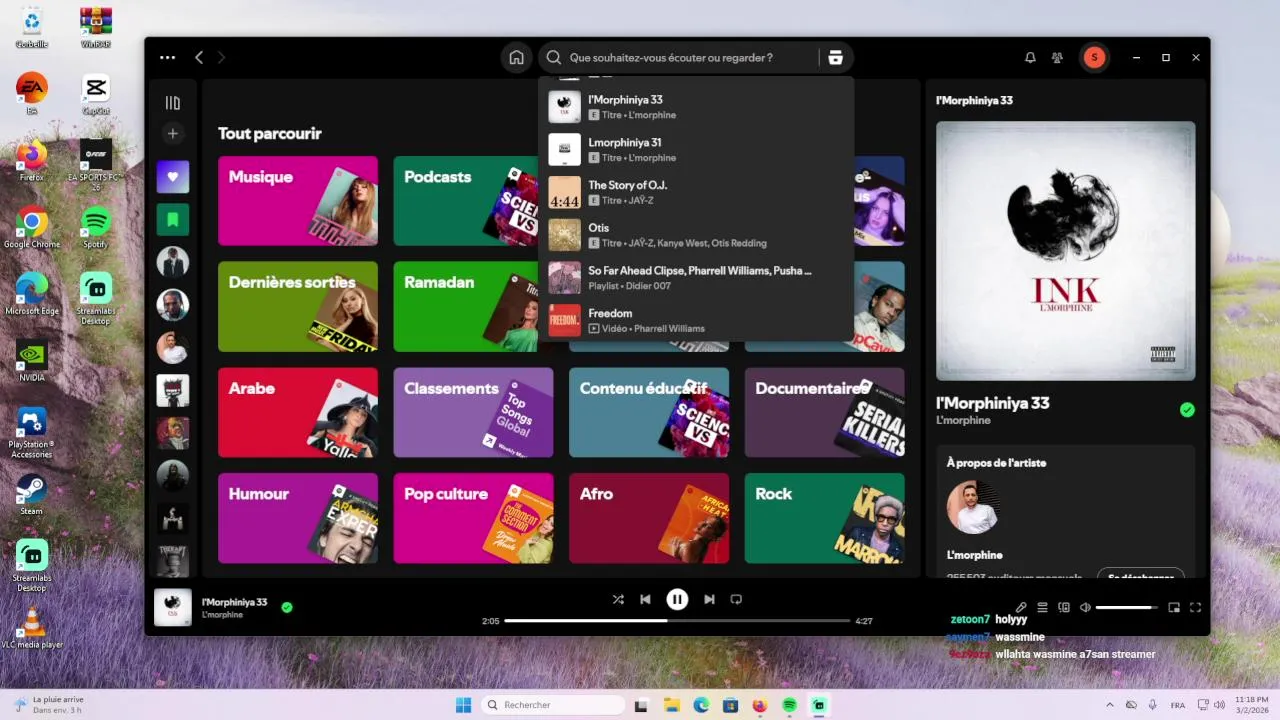Skip to next track
This screenshot has width=1280, height=720.
pos(709,599)
